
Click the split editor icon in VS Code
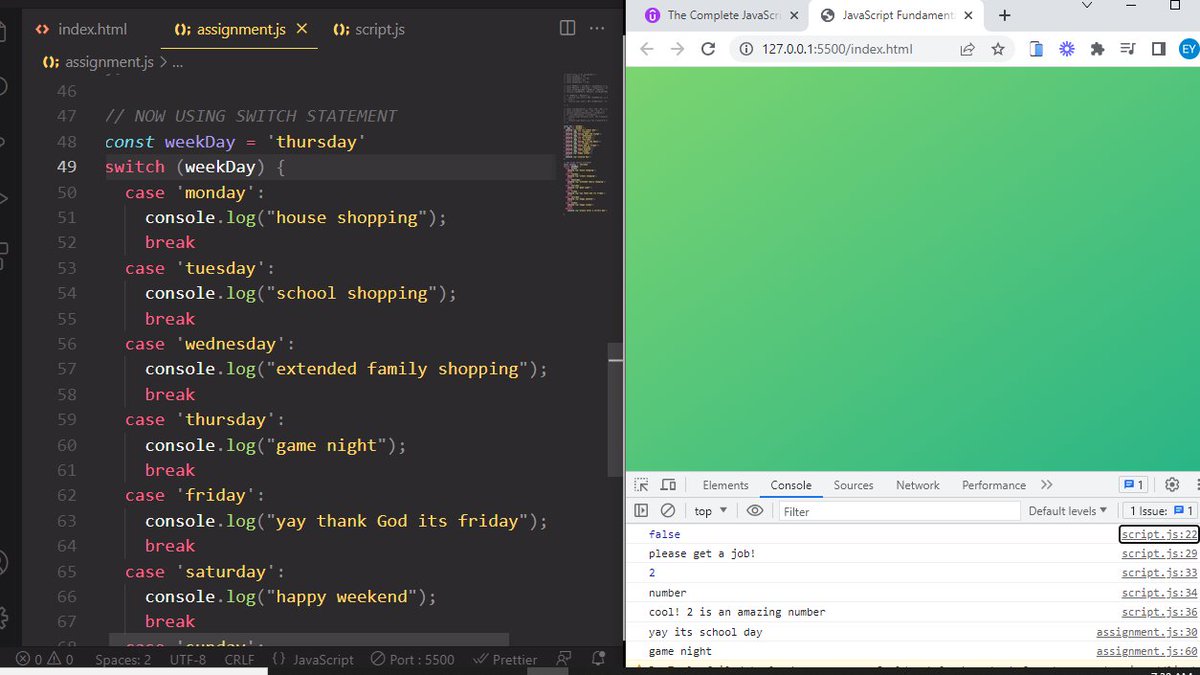[567, 29]
